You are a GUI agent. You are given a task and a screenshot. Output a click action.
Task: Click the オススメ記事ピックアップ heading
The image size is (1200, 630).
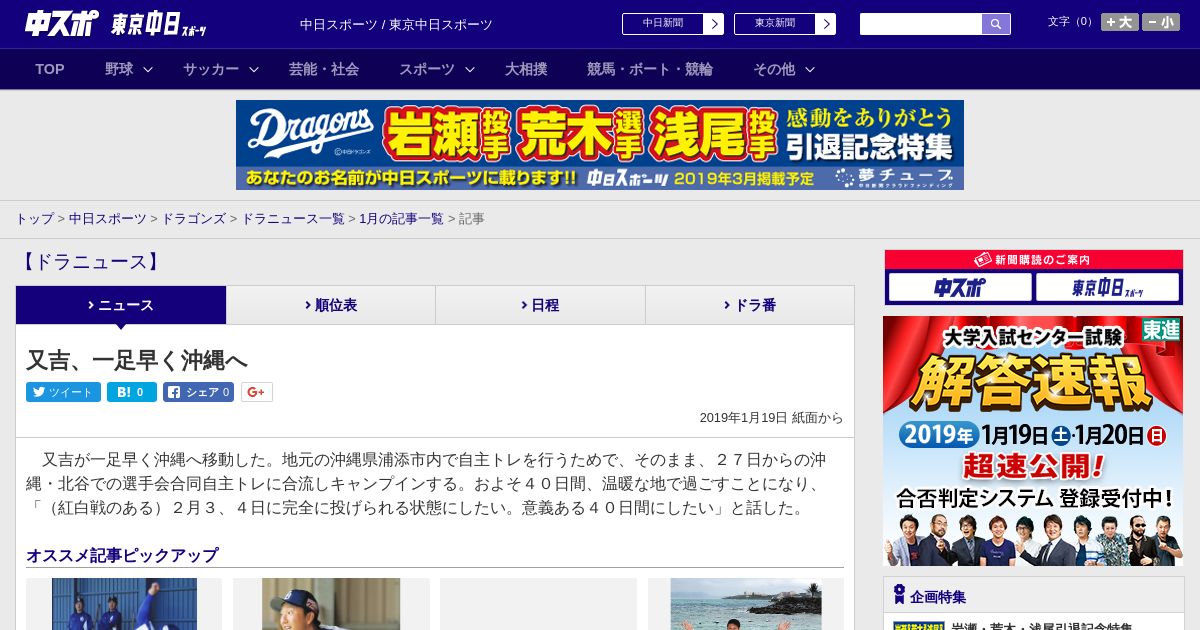tap(122, 555)
